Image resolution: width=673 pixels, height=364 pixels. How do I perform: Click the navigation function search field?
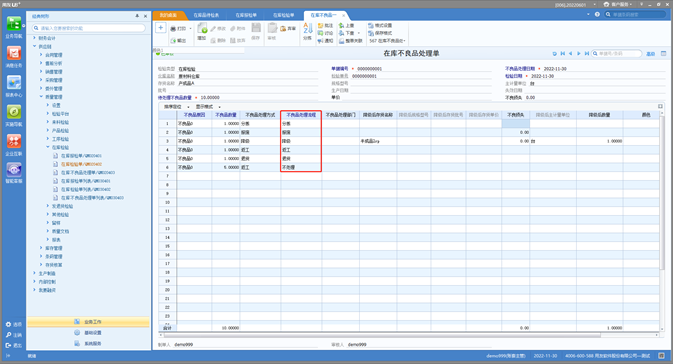(89, 28)
